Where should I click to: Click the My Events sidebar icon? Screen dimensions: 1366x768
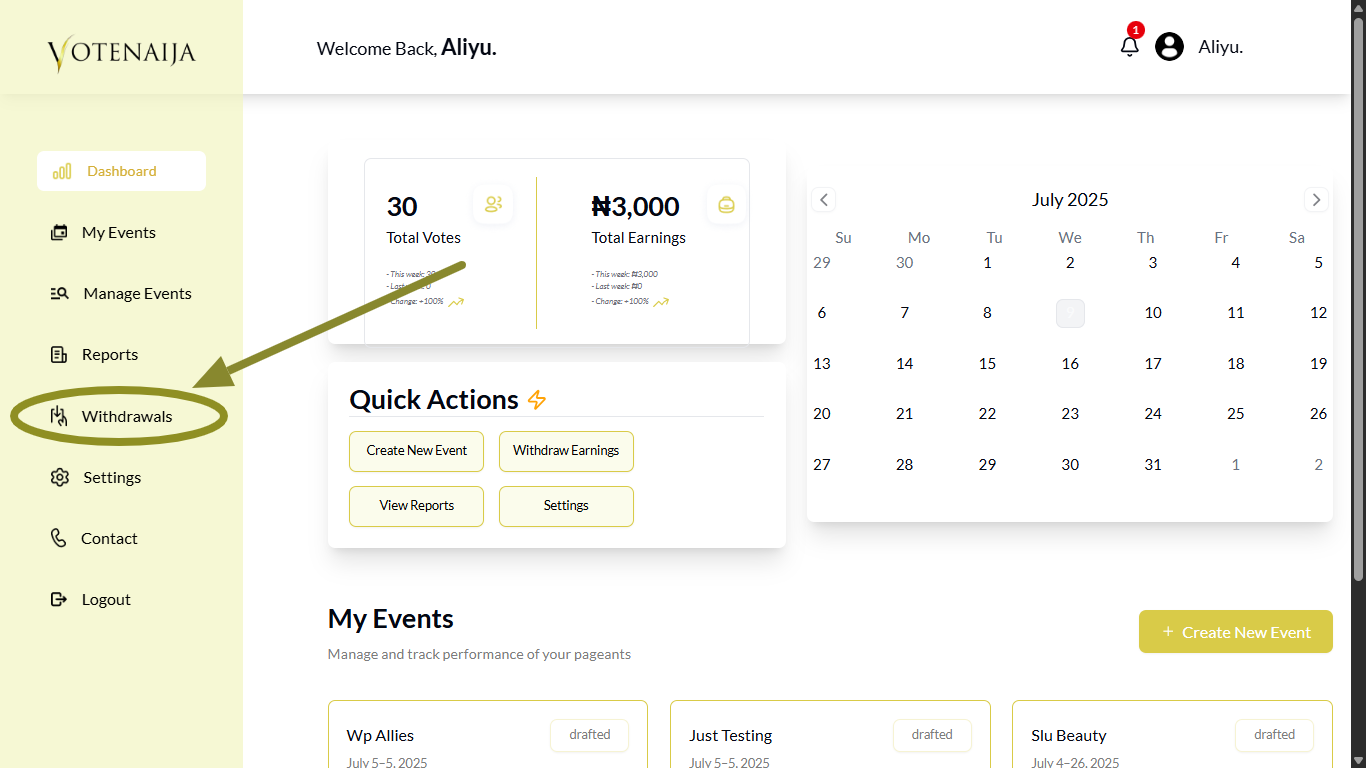[x=59, y=232]
